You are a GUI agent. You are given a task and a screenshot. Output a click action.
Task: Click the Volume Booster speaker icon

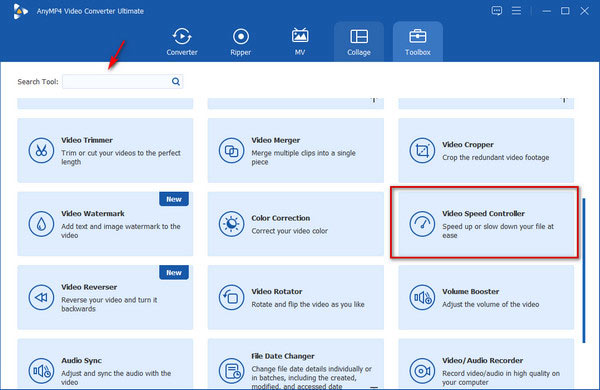pyautogui.click(x=422, y=297)
